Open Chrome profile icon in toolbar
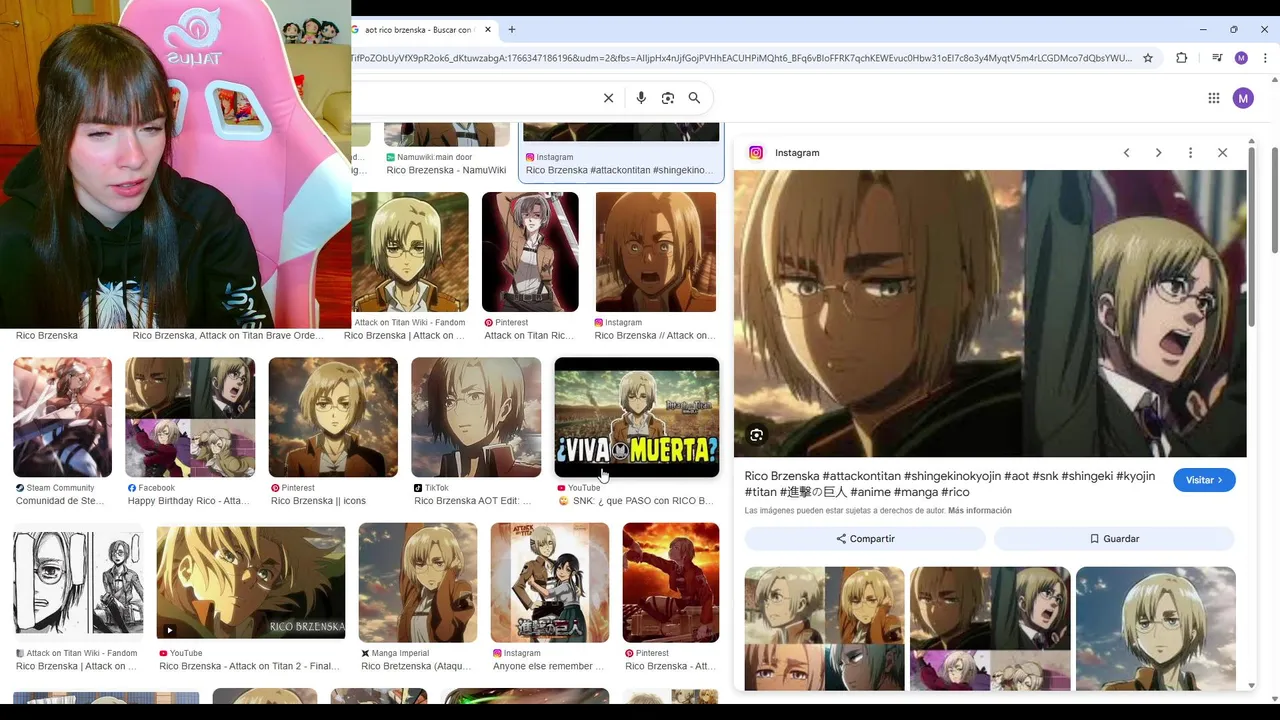Image resolution: width=1280 pixels, height=720 pixels. pyautogui.click(x=1241, y=58)
